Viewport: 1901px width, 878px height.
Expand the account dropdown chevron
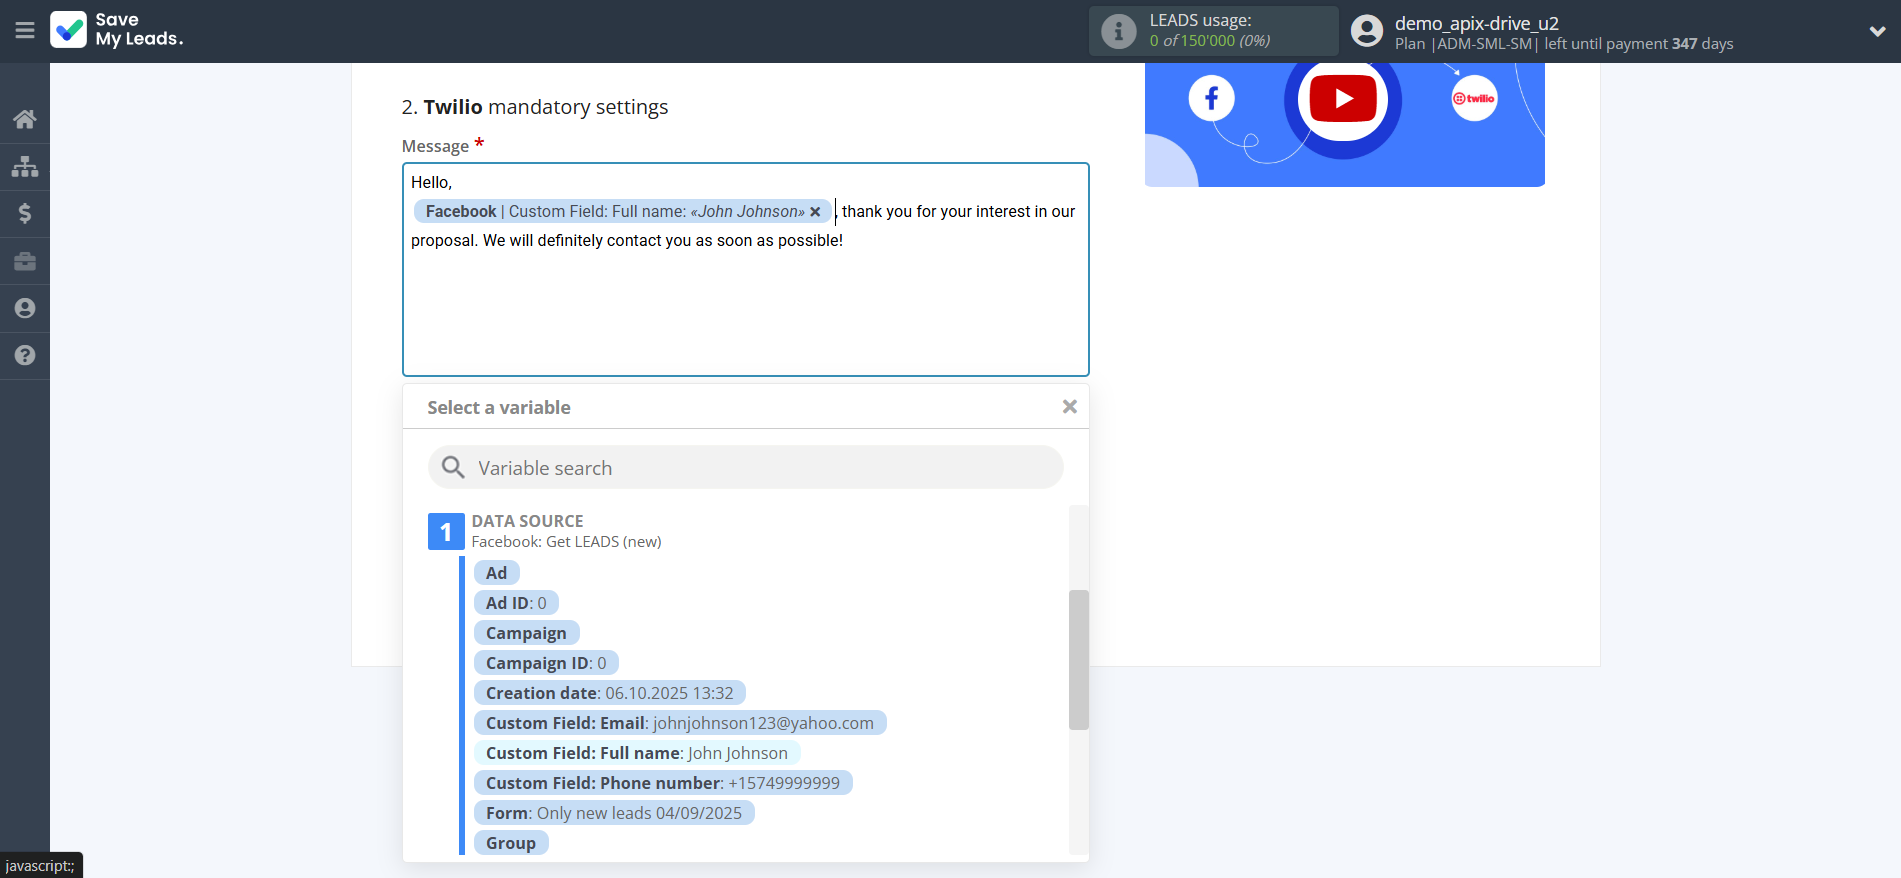[x=1877, y=32]
